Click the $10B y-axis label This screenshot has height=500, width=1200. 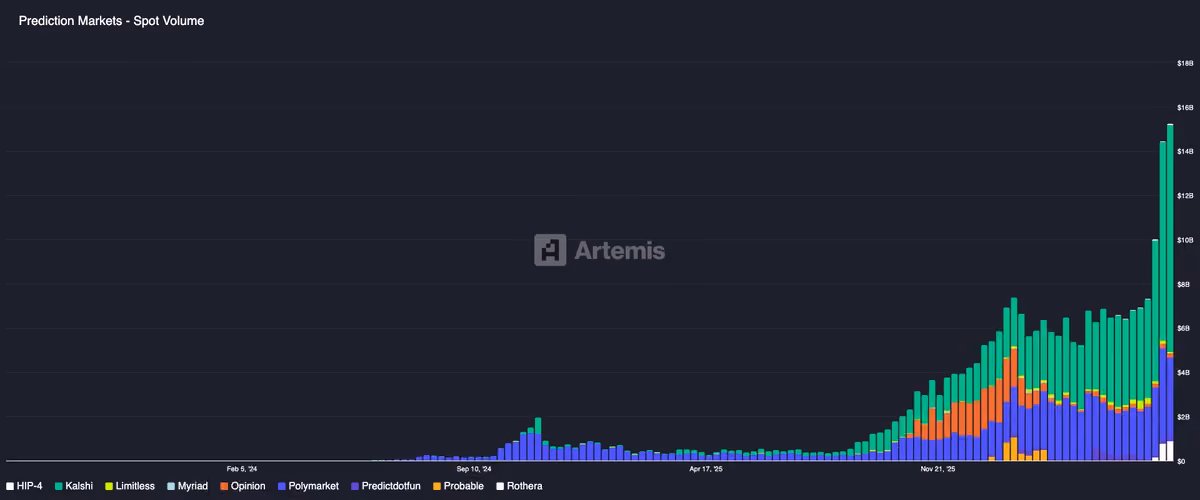1185,240
